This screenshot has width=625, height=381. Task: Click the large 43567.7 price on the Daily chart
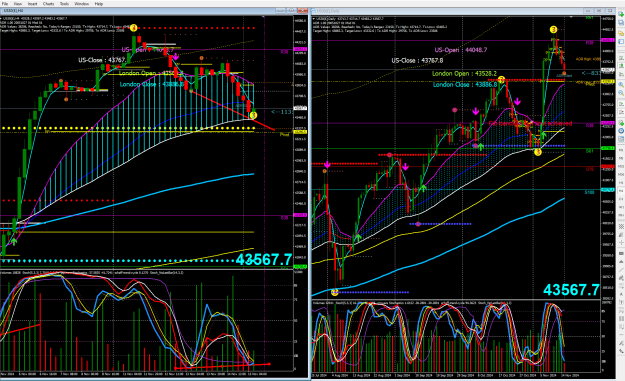click(x=571, y=290)
